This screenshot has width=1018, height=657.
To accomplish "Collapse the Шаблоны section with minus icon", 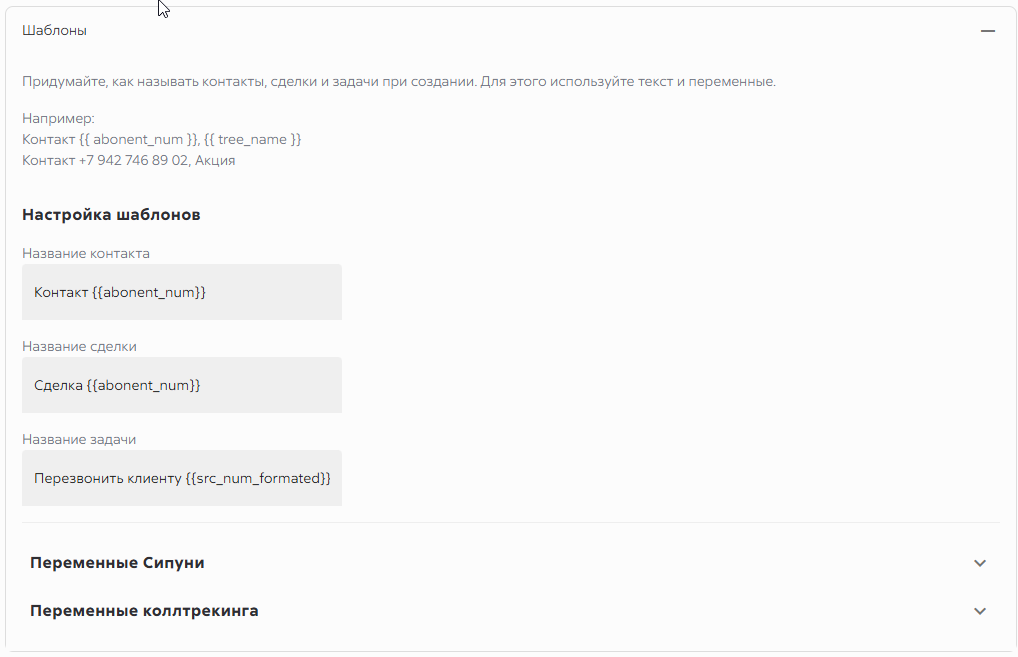I will (987, 31).
